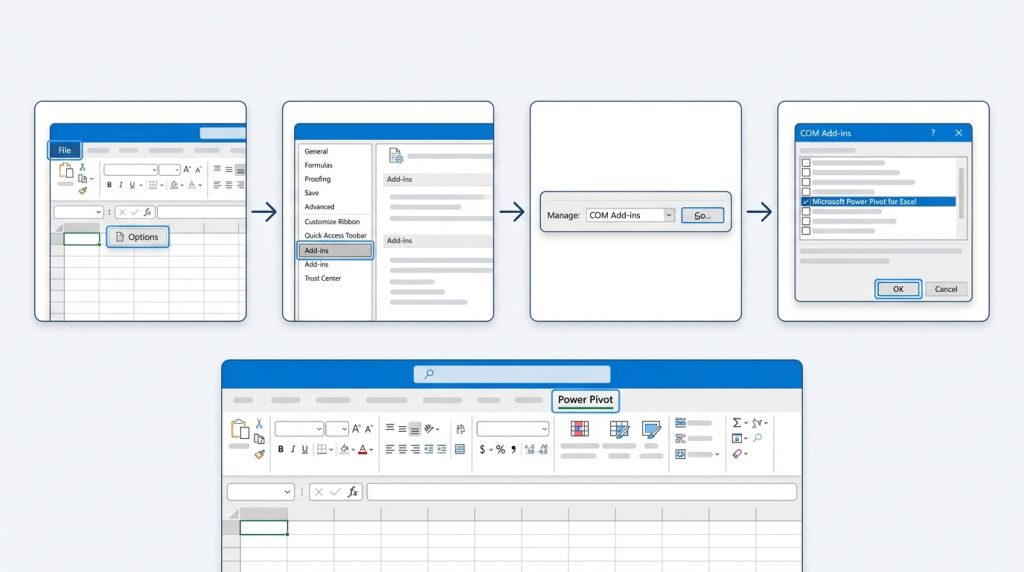Open font name dropdown in bottom Excel window
Viewport: 1024px width, 572px height.
(x=319, y=429)
